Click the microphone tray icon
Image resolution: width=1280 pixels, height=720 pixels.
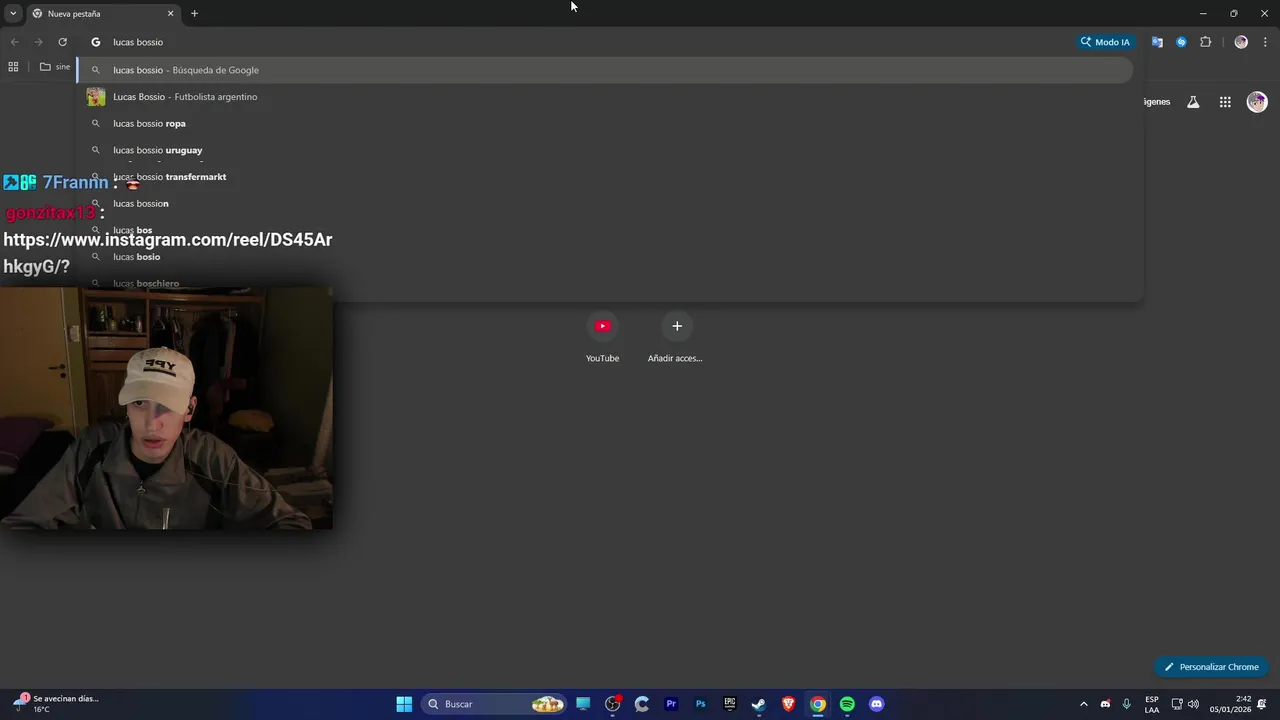click(1127, 704)
